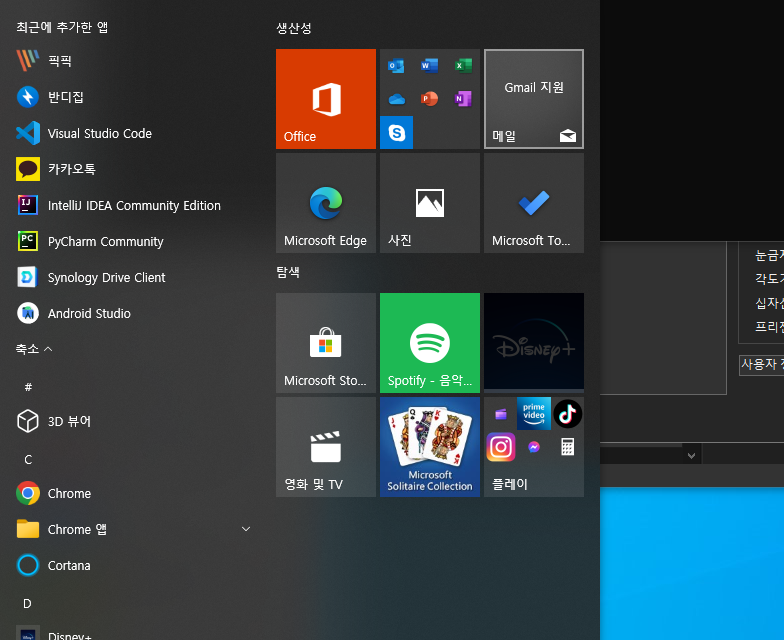Launch Chrome browser from app list
This screenshot has height=640, width=784.
point(133,493)
